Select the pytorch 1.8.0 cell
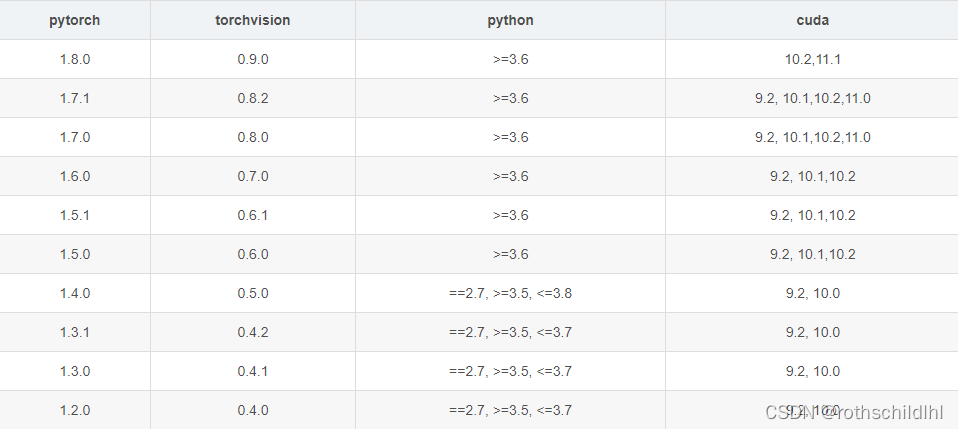This screenshot has width=958, height=429. point(75,59)
